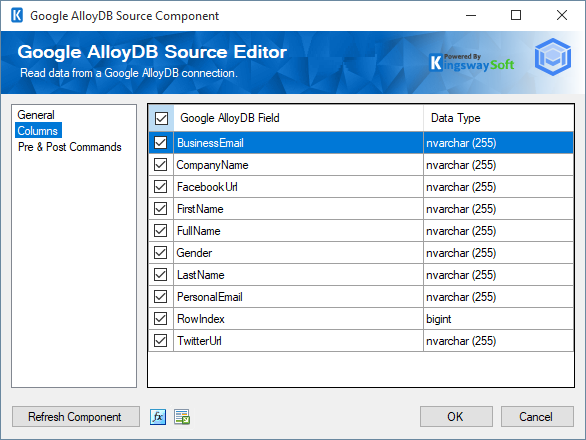Click Gender's nvarchar (255) data type cell
This screenshot has width=586, height=440.
click(x=499, y=253)
